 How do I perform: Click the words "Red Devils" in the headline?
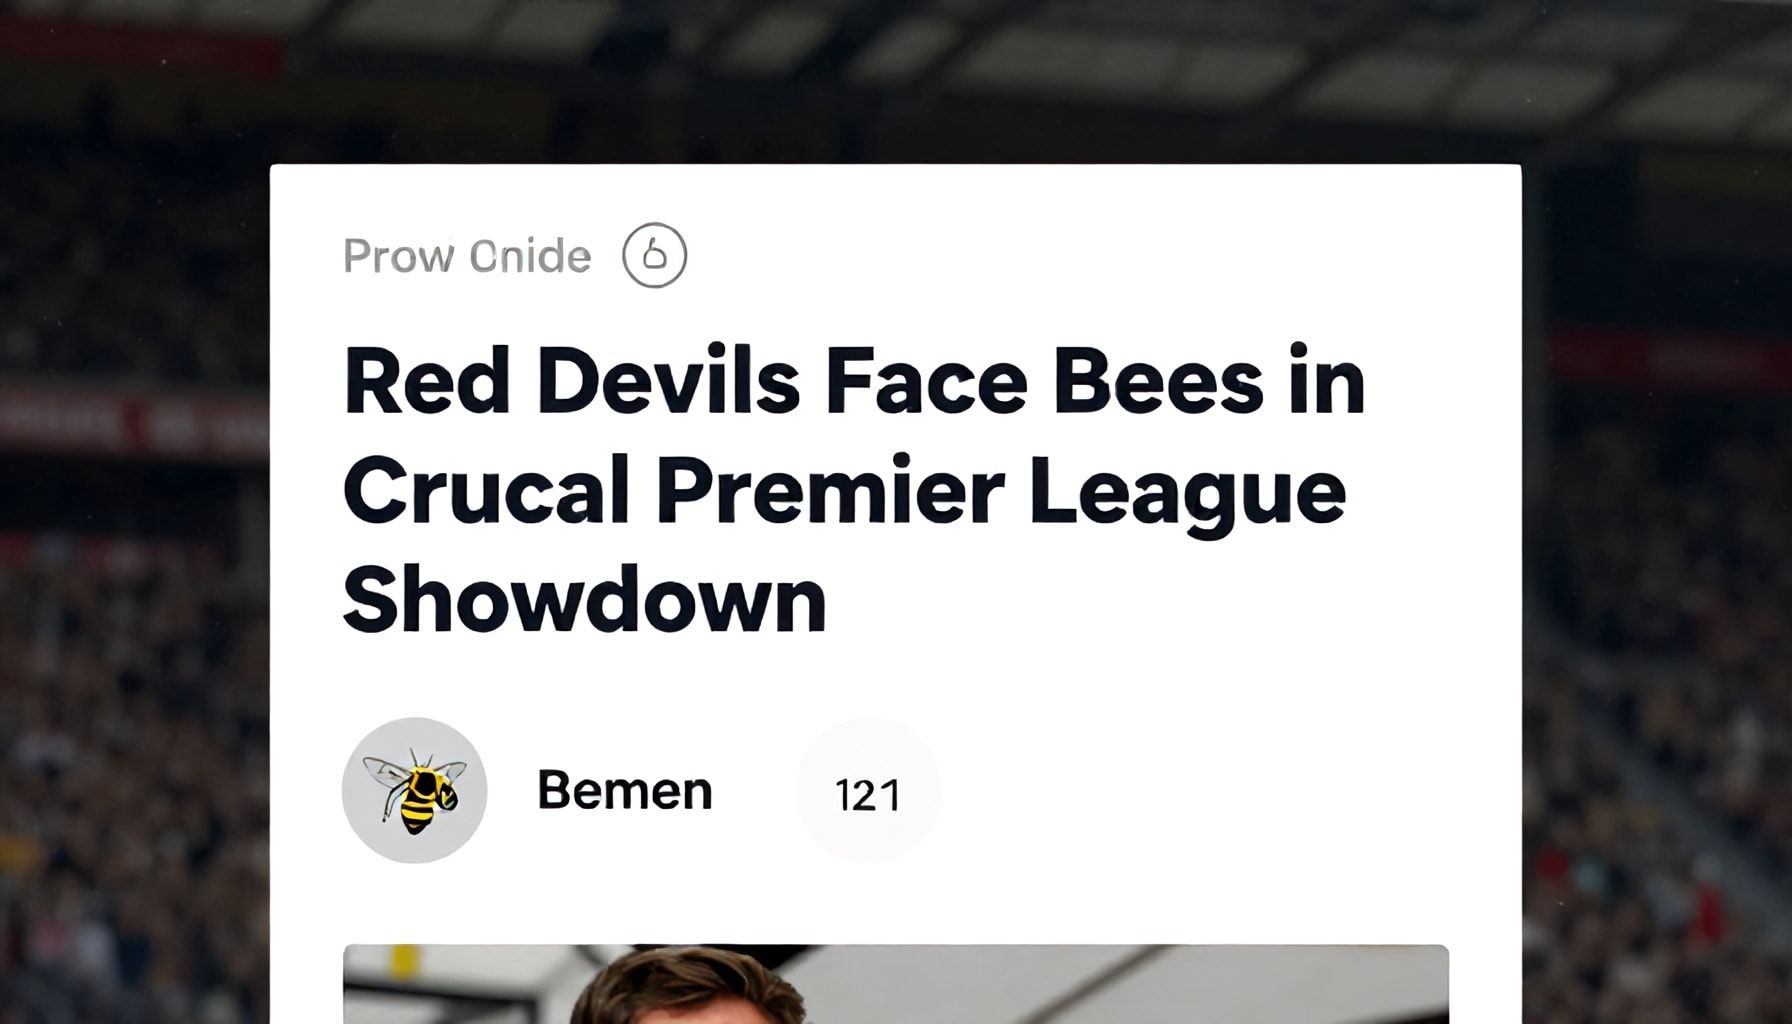pos(572,382)
